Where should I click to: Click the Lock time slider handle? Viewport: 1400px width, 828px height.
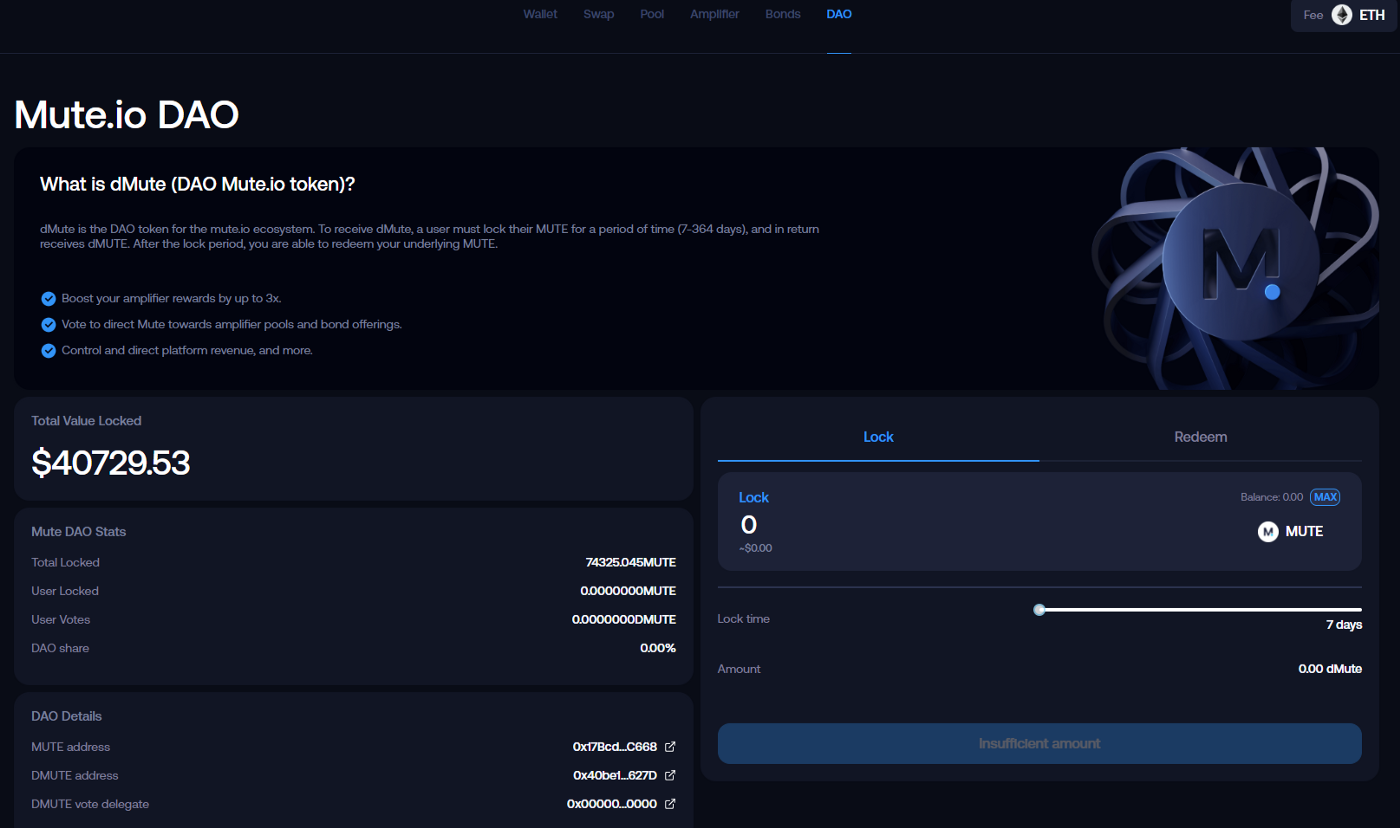pyautogui.click(x=1040, y=609)
